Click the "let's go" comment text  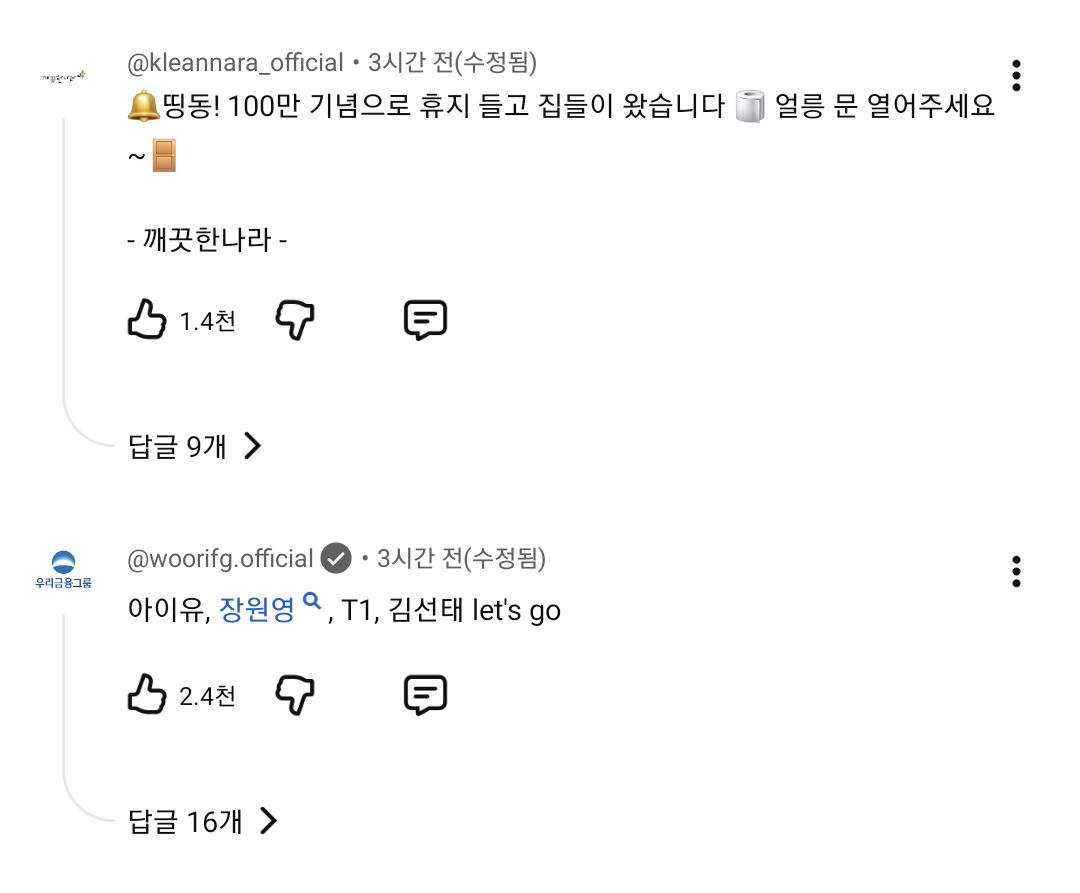click(516, 609)
